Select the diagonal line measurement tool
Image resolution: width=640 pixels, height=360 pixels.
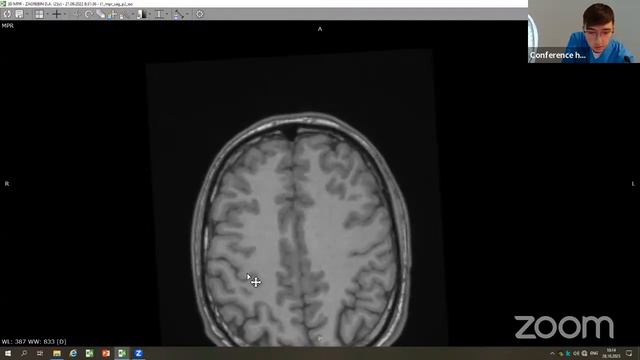(179, 14)
